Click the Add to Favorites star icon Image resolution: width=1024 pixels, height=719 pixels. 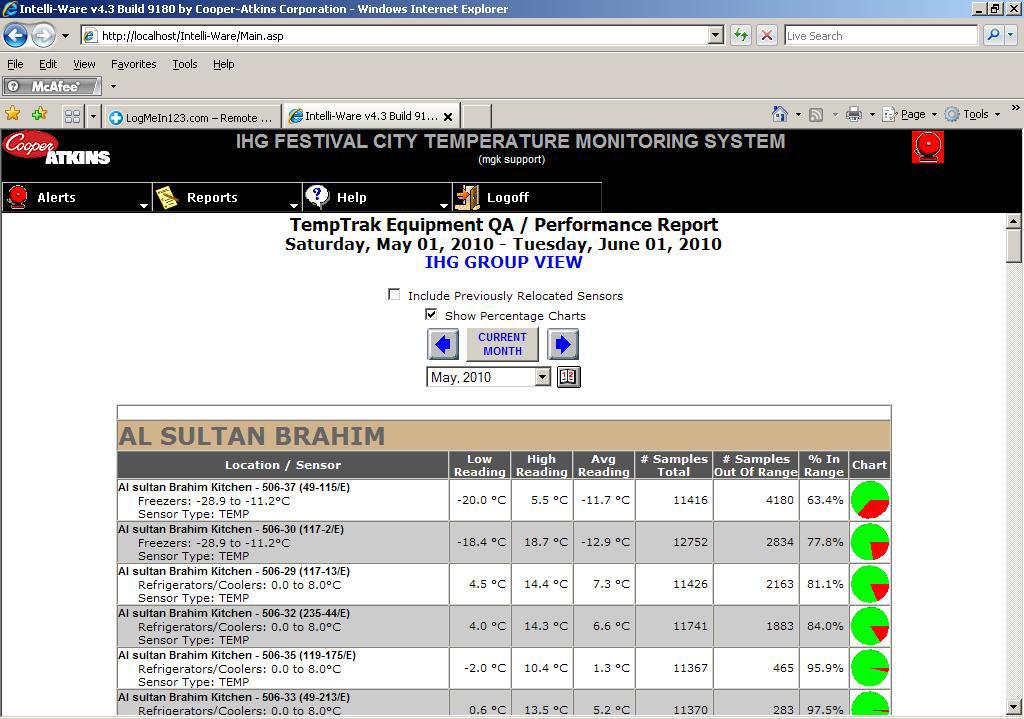39,114
